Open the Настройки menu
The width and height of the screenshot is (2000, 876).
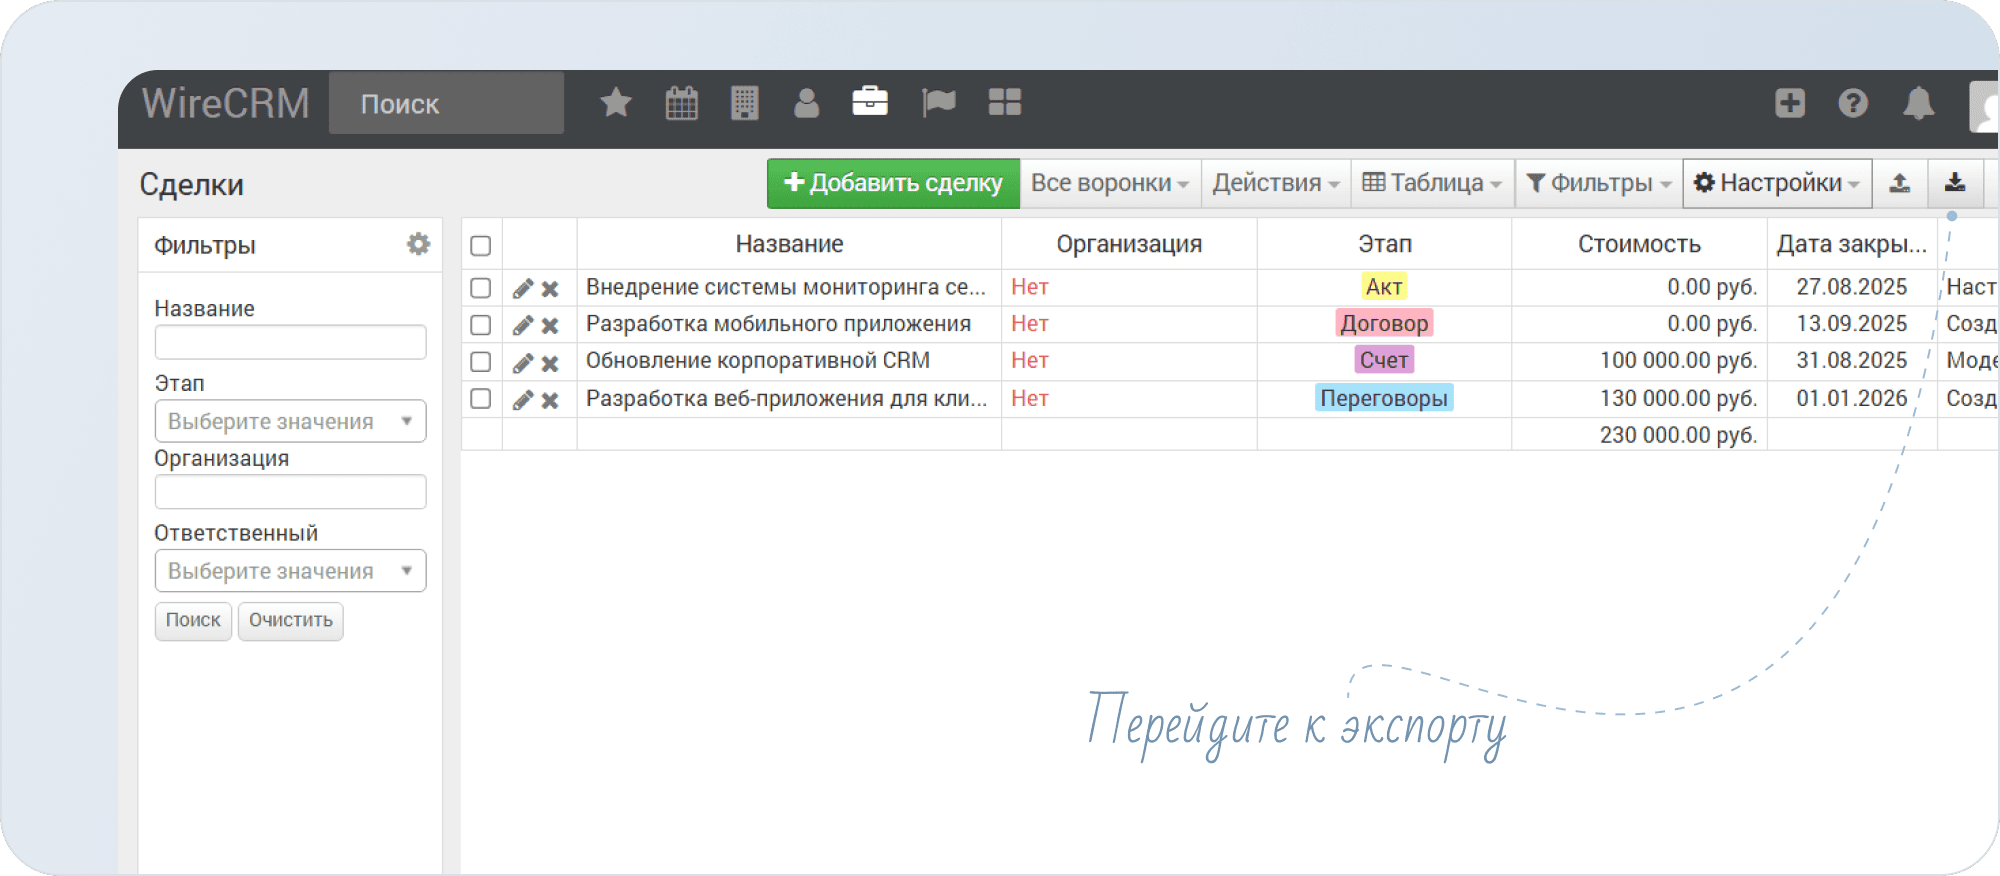1777,183
